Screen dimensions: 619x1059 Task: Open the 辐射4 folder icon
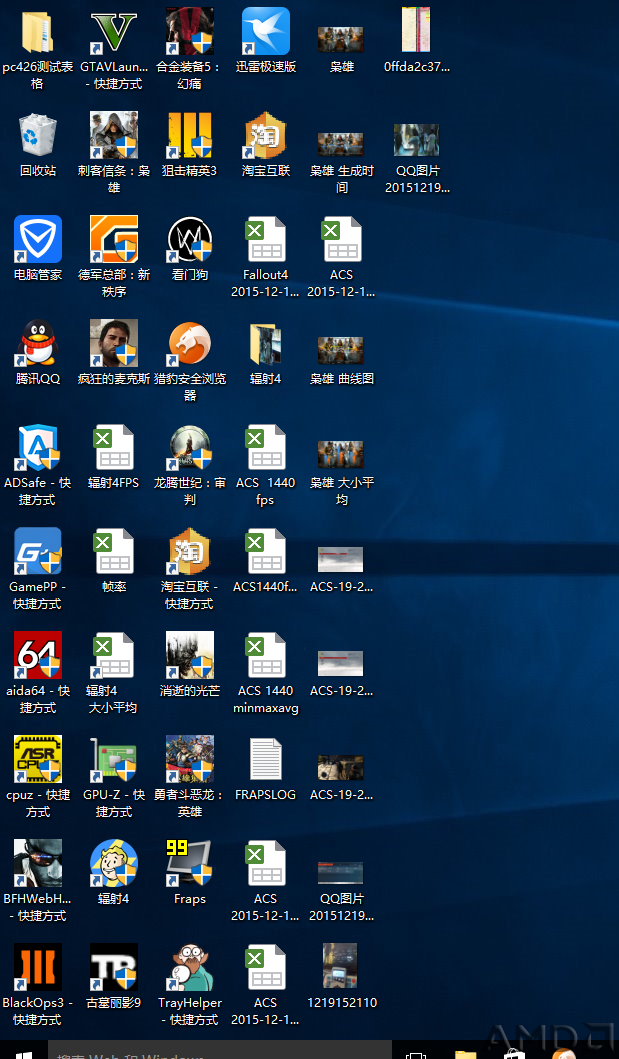click(266, 344)
